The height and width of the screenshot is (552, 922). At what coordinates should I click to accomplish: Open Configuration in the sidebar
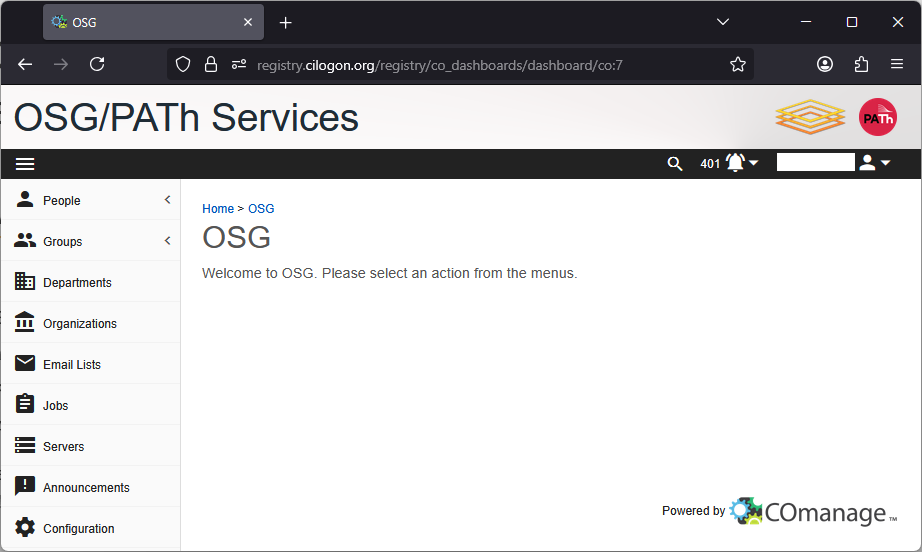[91, 528]
